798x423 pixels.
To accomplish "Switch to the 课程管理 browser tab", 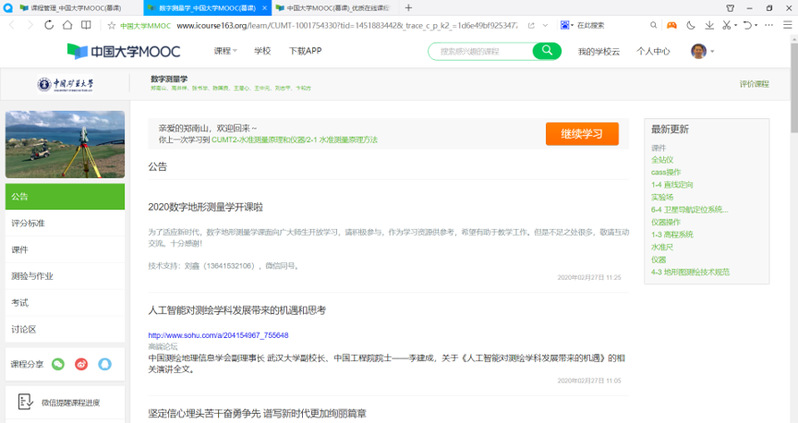I will tap(70, 7).
